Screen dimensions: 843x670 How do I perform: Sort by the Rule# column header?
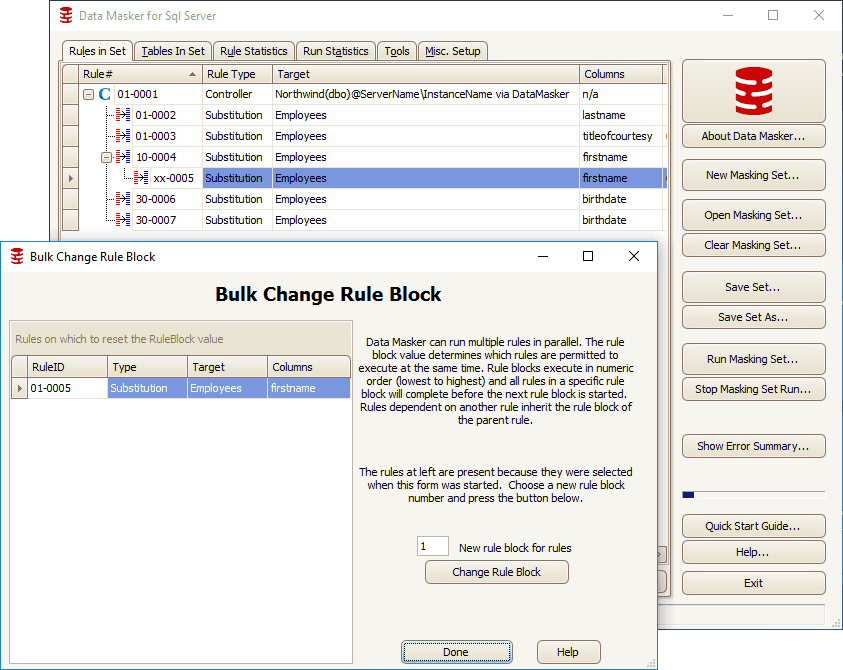pyautogui.click(x=140, y=74)
